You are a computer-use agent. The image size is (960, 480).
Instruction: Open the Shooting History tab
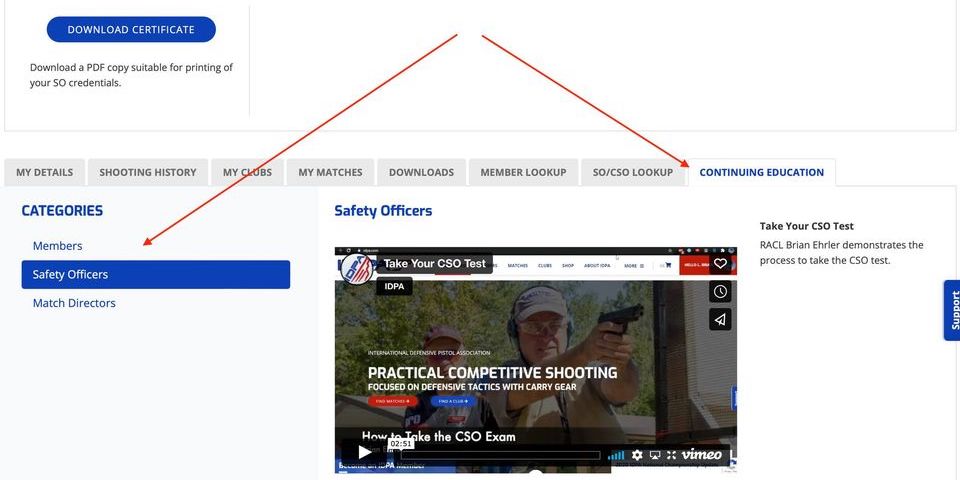coord(148,172)
